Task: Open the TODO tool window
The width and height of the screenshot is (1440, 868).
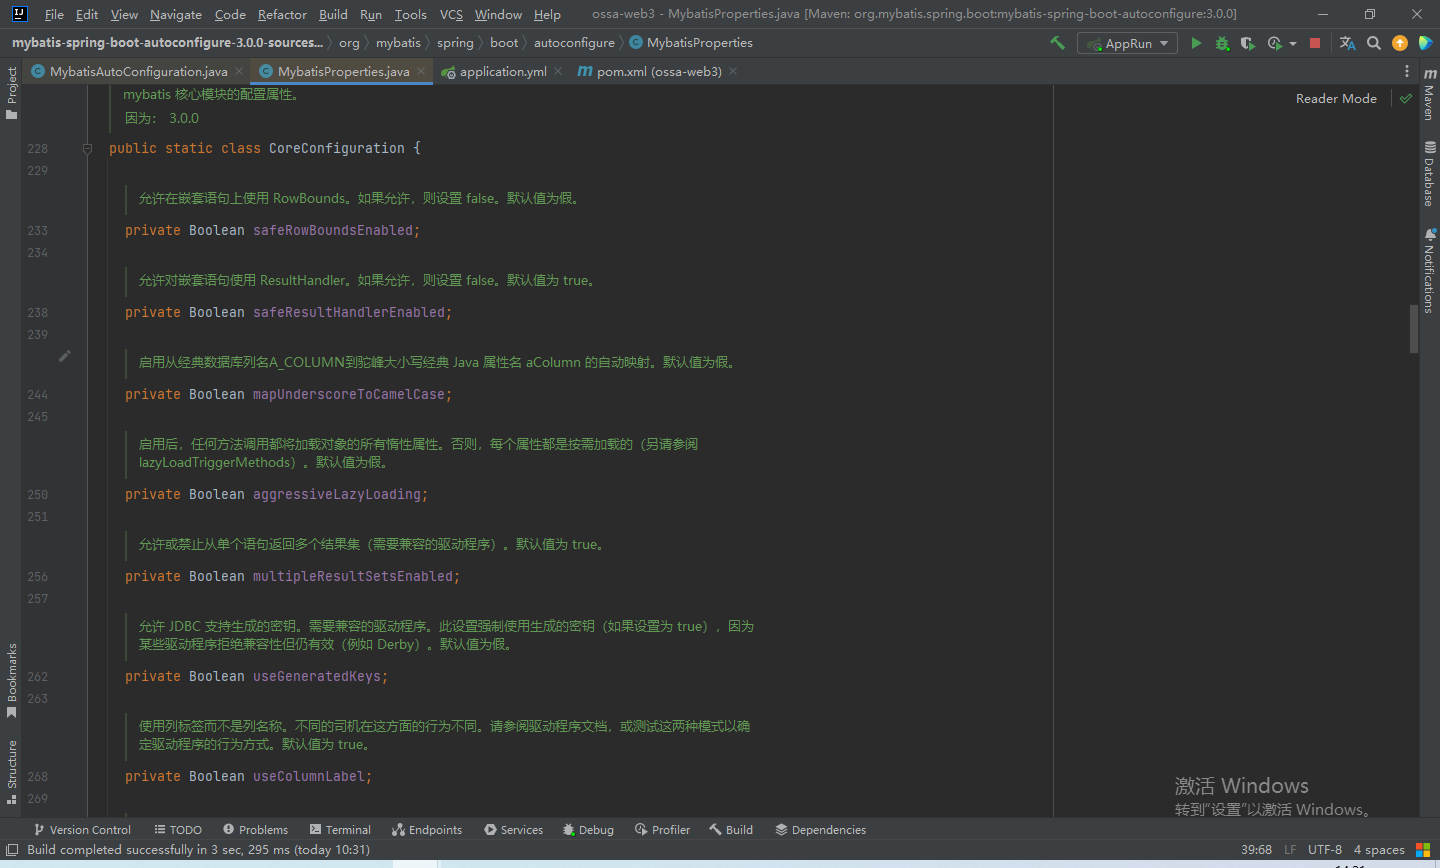Action: click(178, 830)
